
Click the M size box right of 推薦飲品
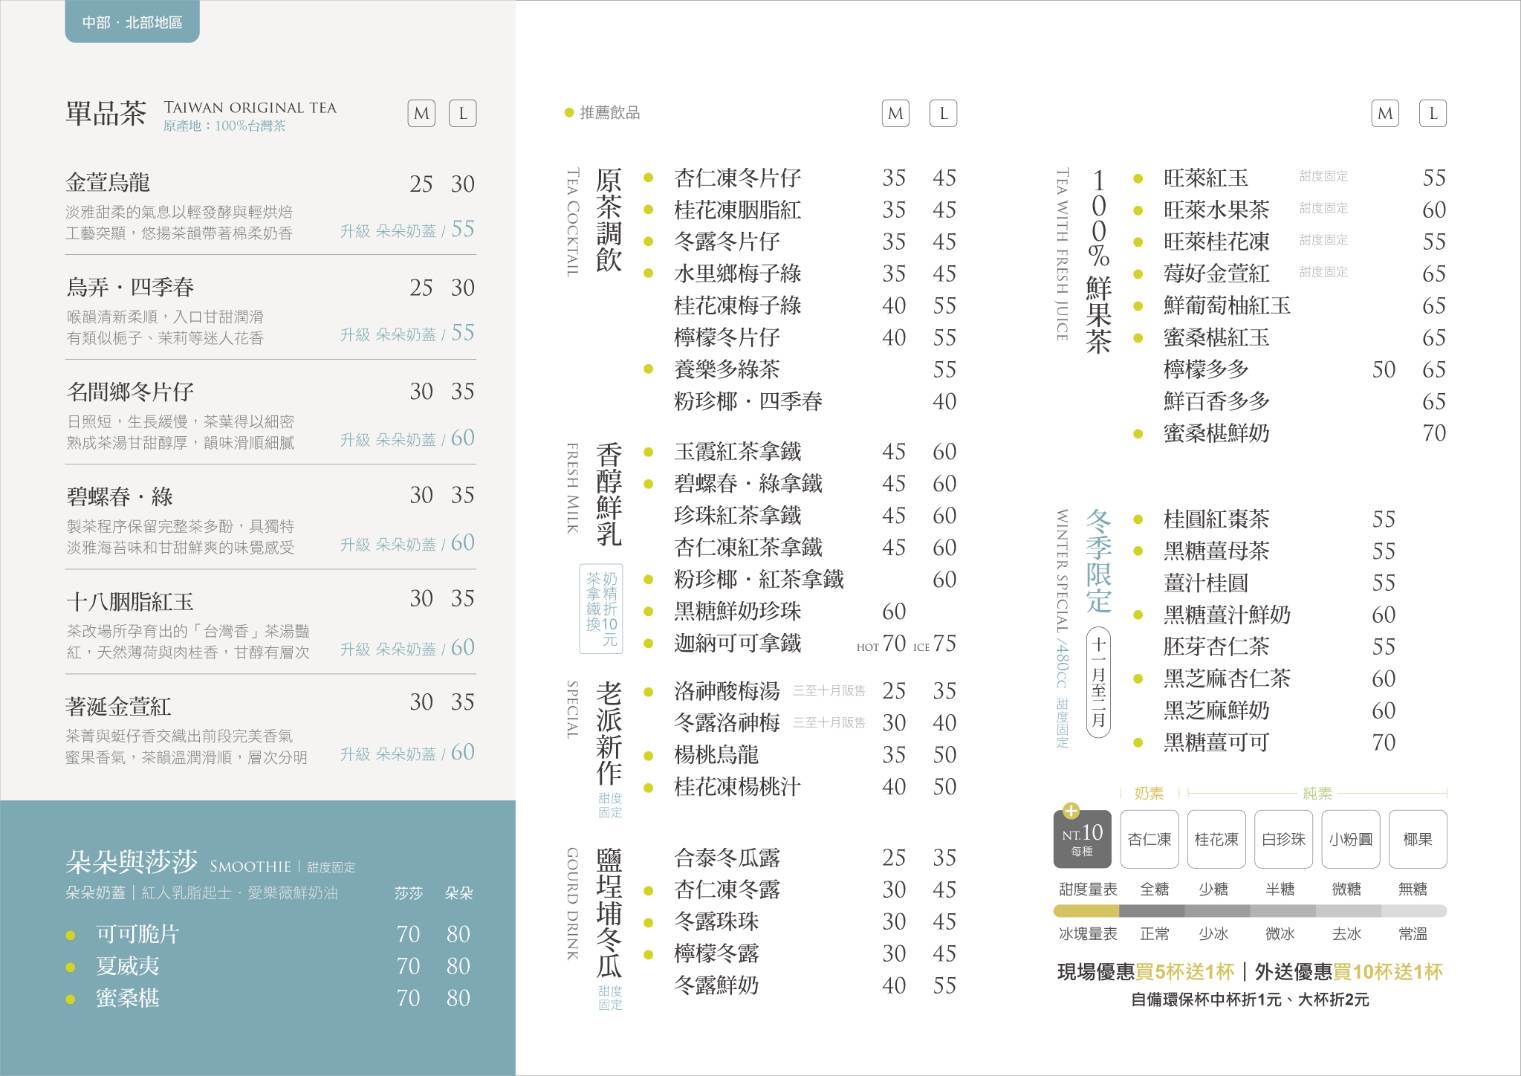(895, 113)
